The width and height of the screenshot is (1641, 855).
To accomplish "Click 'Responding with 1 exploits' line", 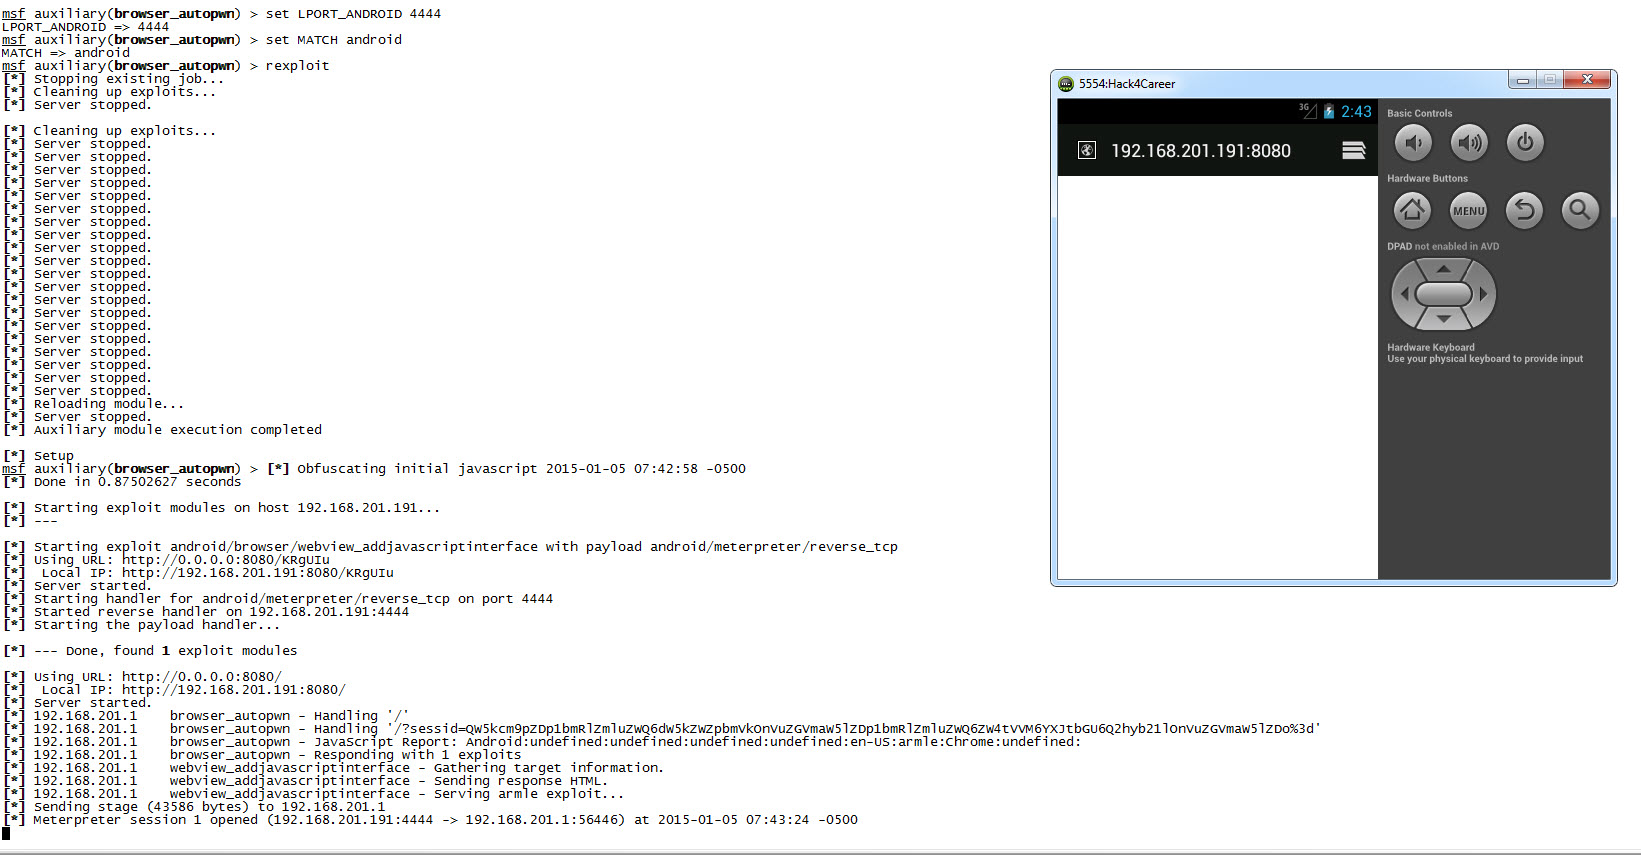I will [262, 755].
